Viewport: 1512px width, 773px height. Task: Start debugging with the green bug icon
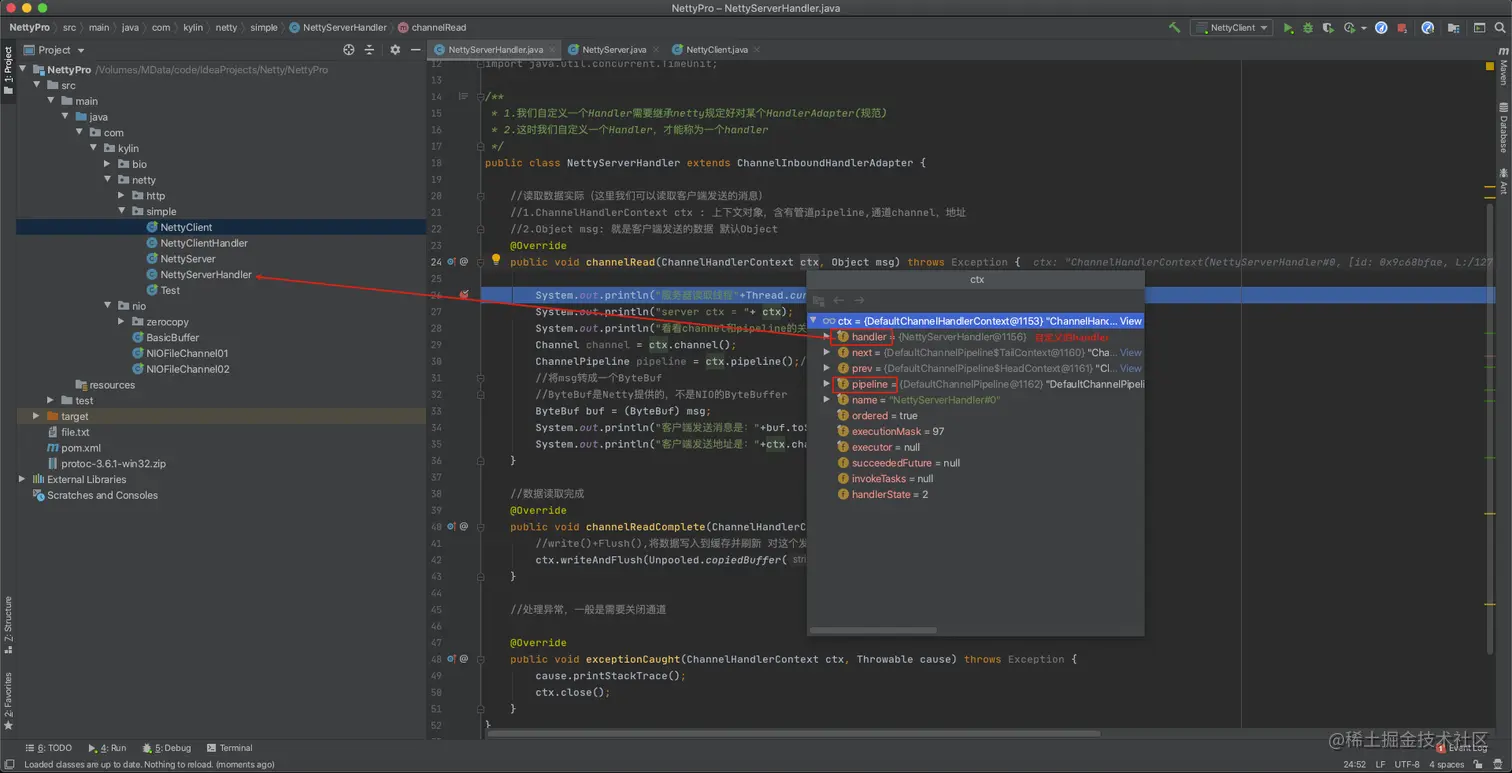pyautogui.click(x=1307, y=28)
